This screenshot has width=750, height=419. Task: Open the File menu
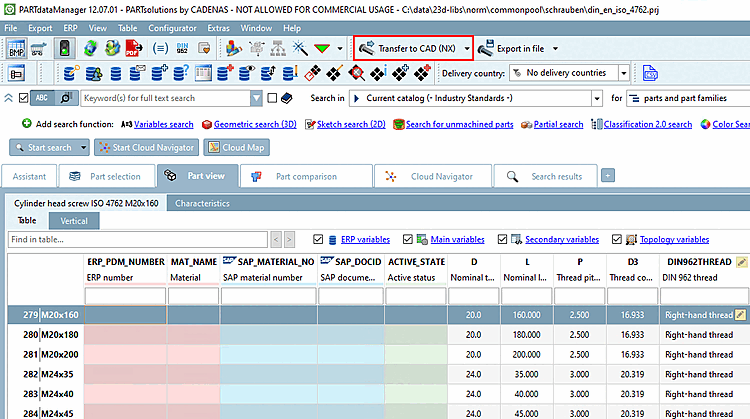click(x=11, y=28)
